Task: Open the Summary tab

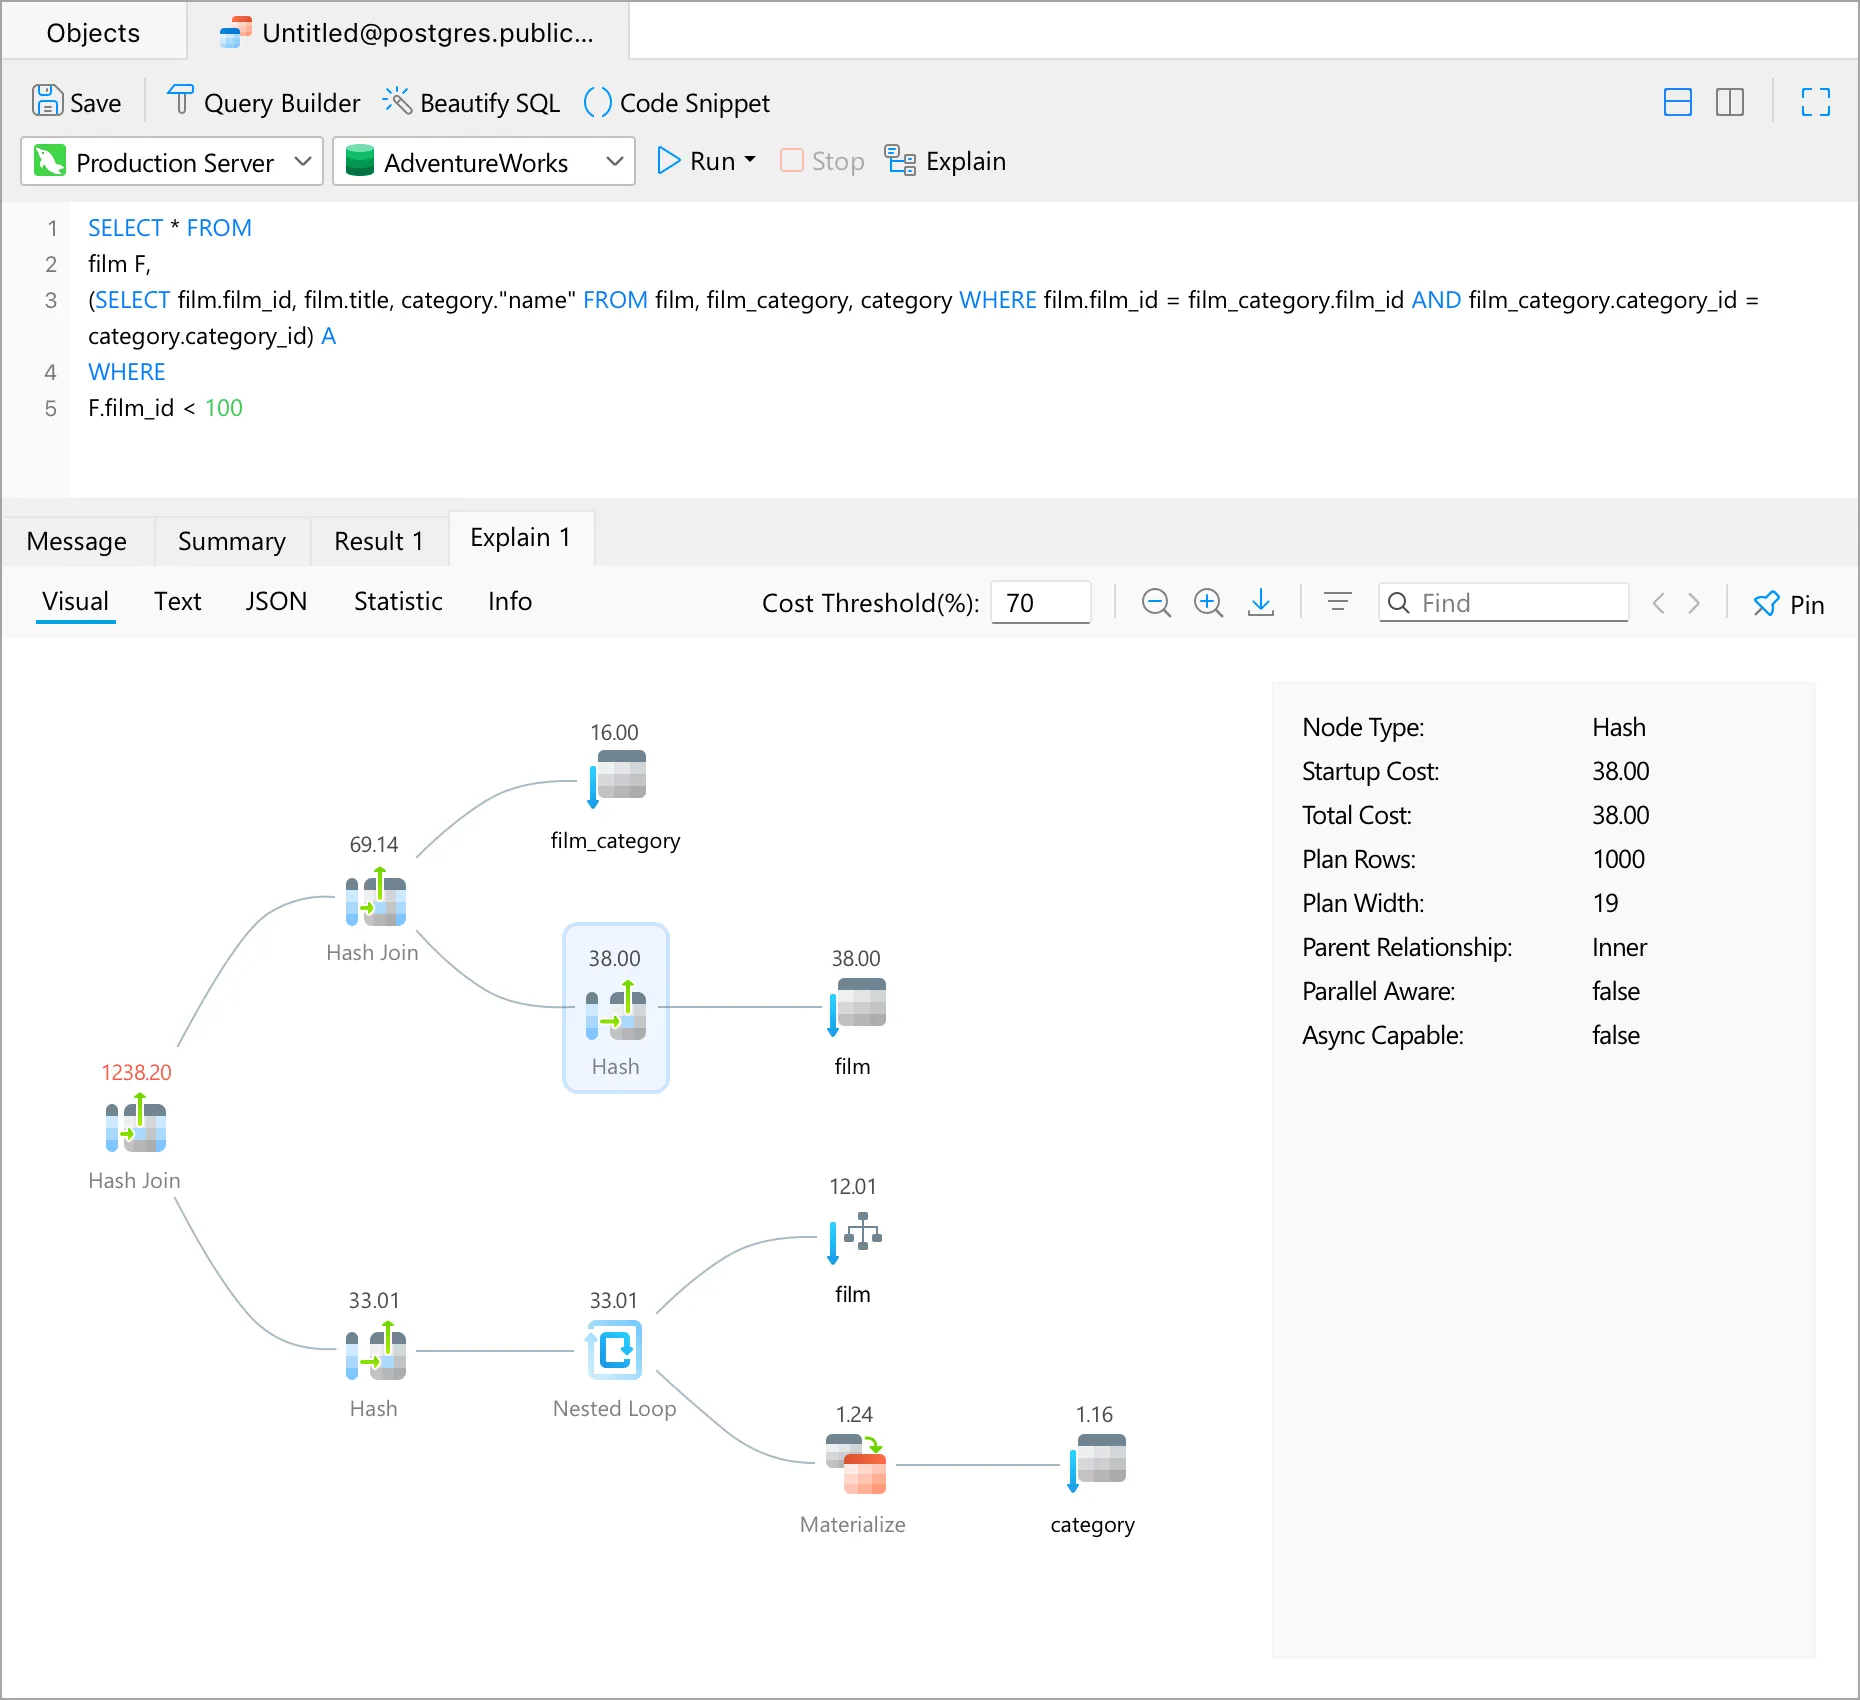Action: tap(232, 541)
